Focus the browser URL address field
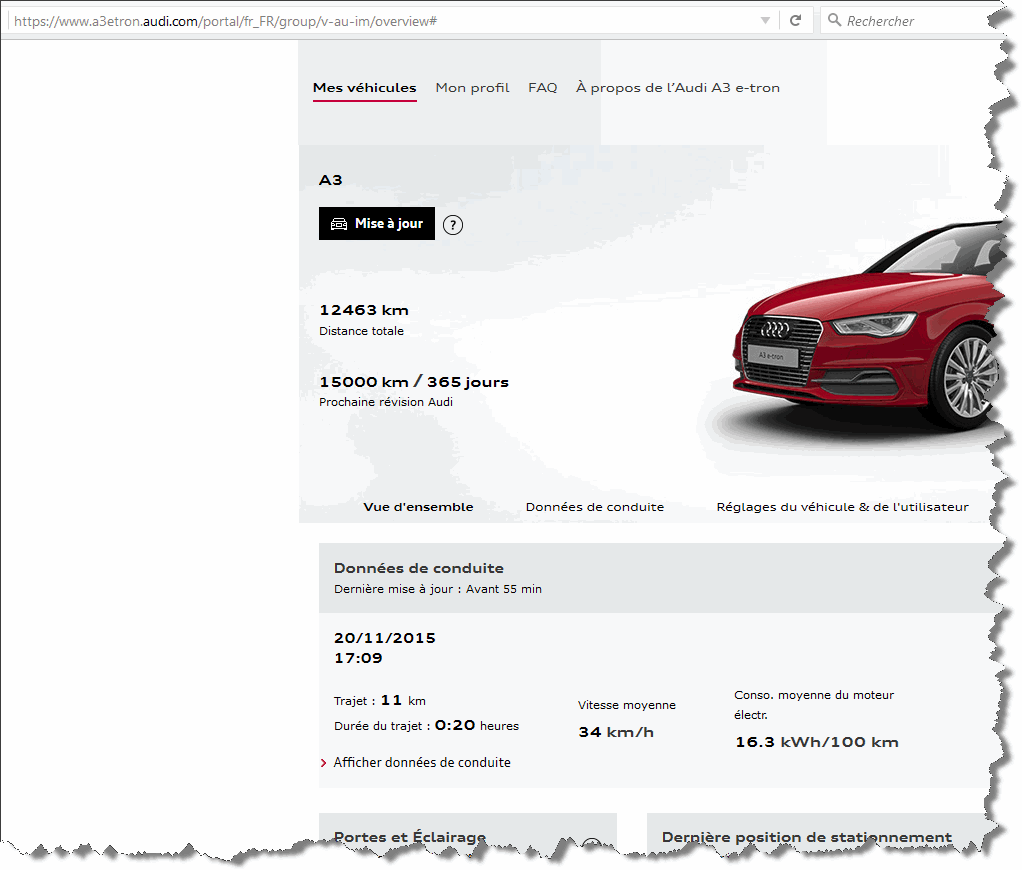The height and width of the screenshot is (870, 1022). (380, 20)
